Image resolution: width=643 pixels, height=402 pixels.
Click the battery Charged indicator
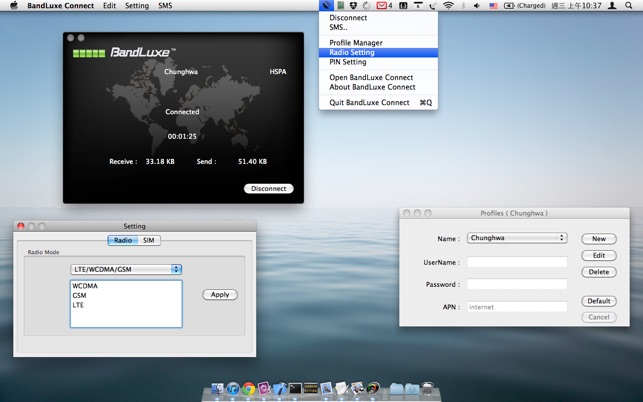tap(524, 5)
